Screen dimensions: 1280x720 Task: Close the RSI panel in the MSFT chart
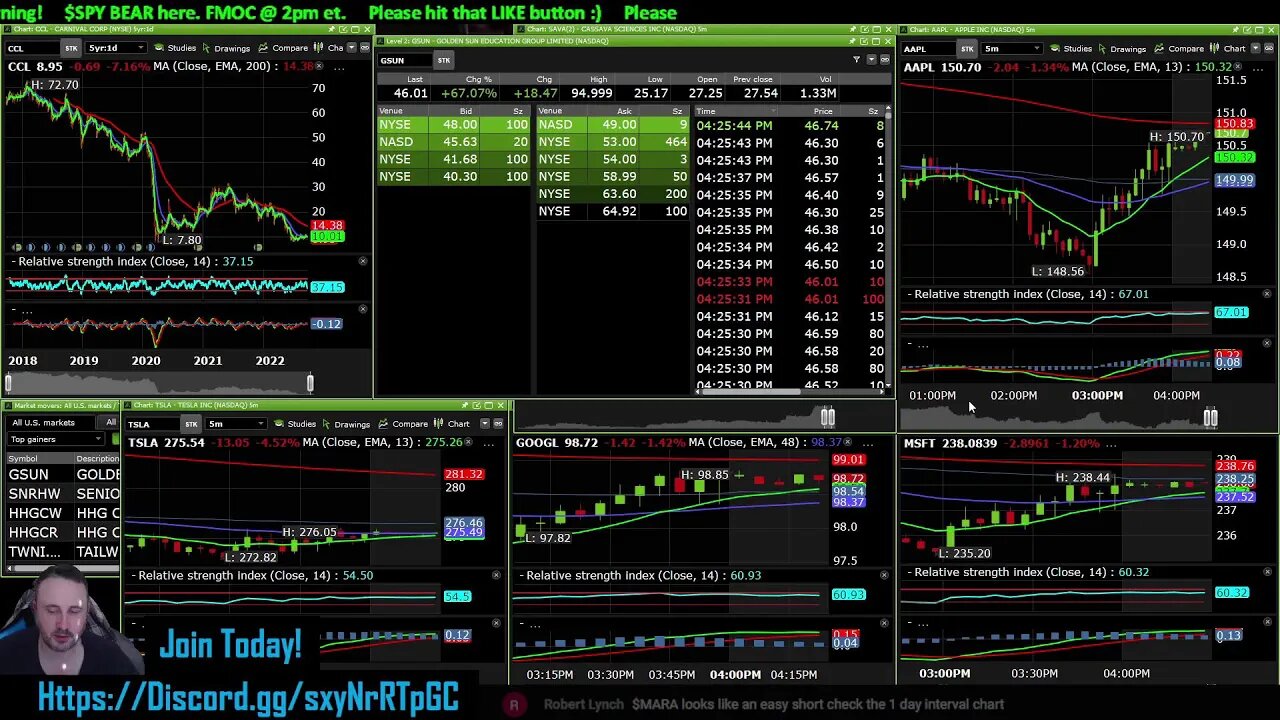click(1267, 572)
